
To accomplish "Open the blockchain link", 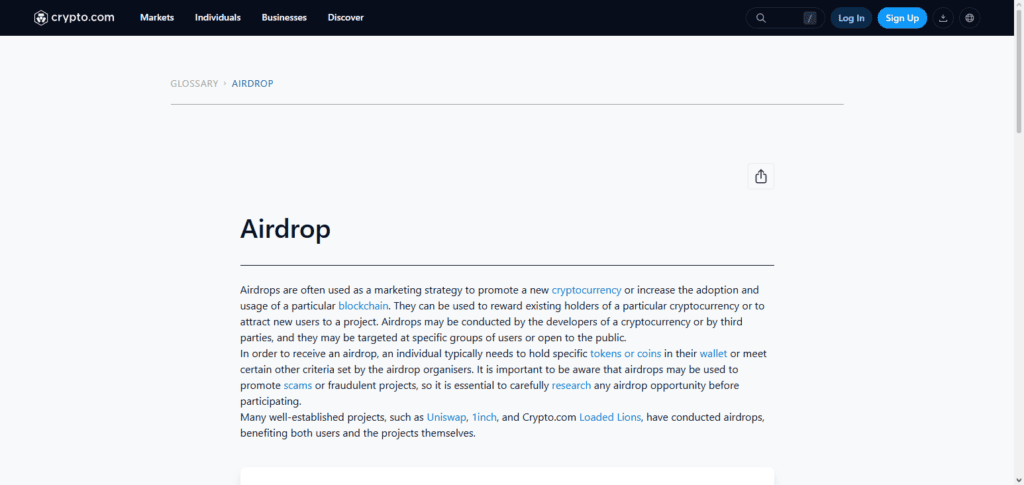I will coord(364,305).
